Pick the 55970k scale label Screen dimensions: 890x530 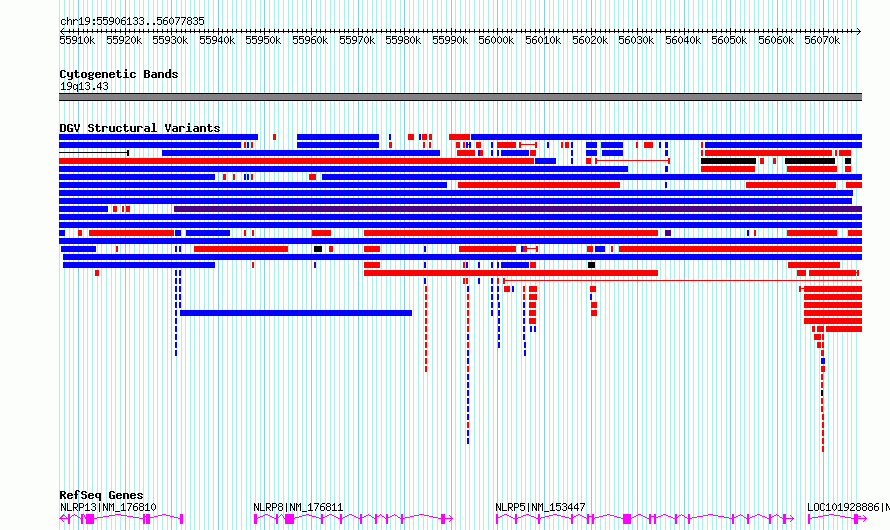coord(357,40)
